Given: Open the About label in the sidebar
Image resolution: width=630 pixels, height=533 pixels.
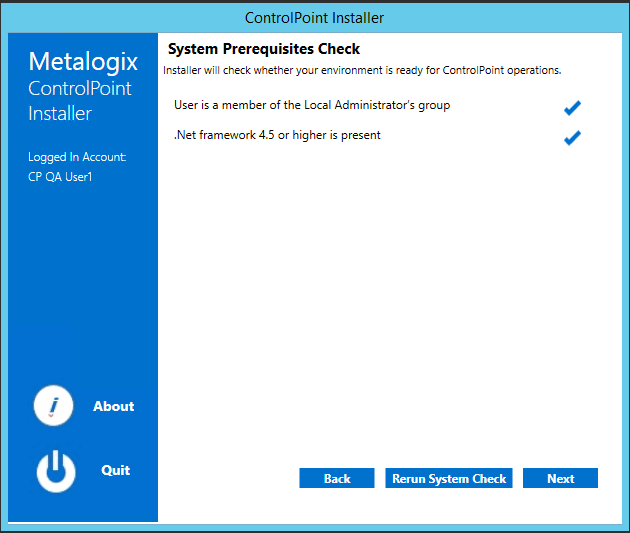Looking at the screenshot, I should [x=113, y=406].
